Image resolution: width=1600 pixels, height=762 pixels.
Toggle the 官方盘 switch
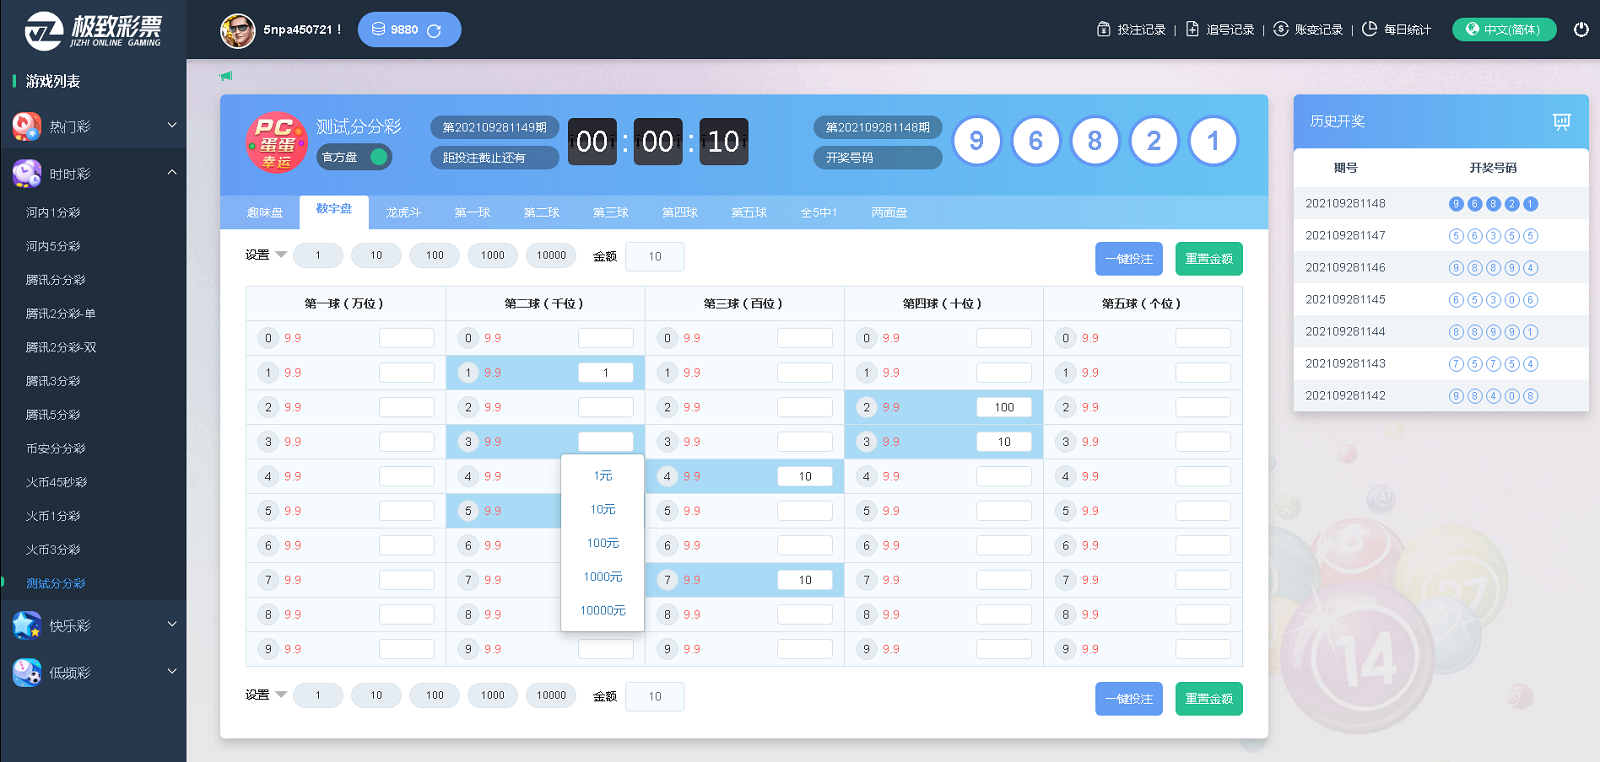point(378,157)
